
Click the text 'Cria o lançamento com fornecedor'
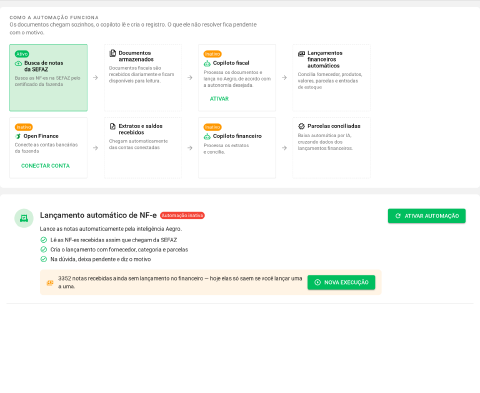[119, 249]
